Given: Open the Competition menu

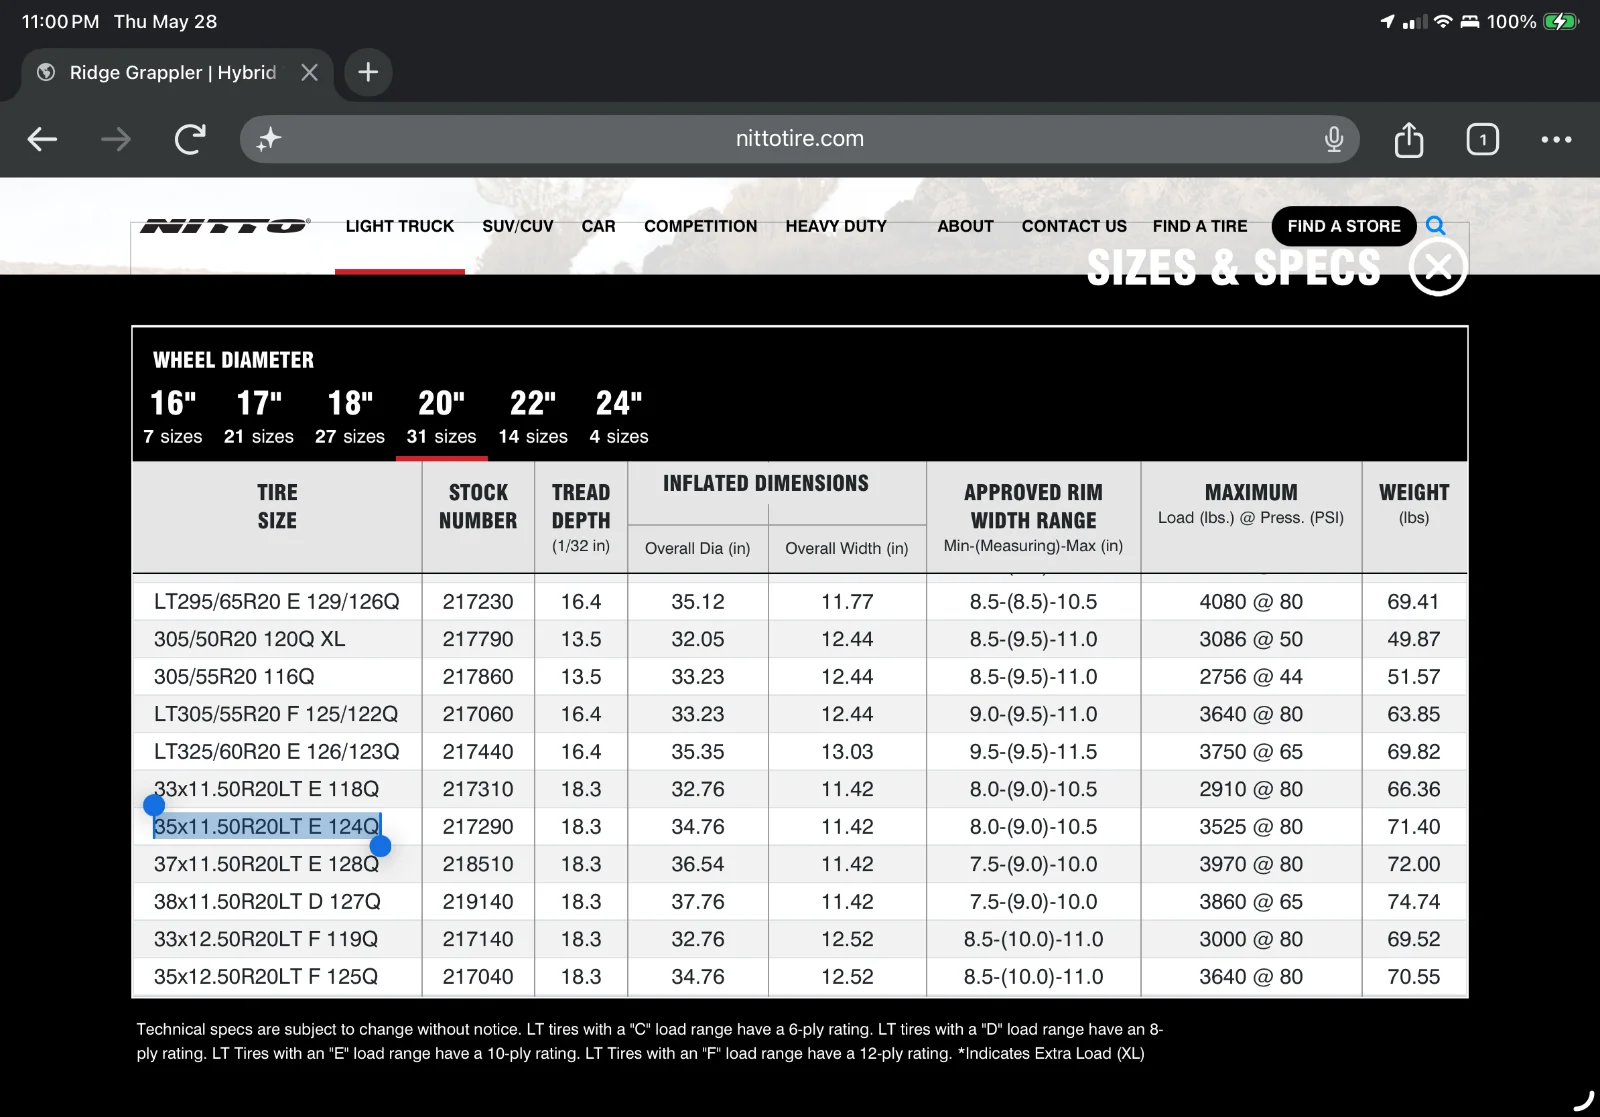Looking at the screenshot, I should [701, 226].
